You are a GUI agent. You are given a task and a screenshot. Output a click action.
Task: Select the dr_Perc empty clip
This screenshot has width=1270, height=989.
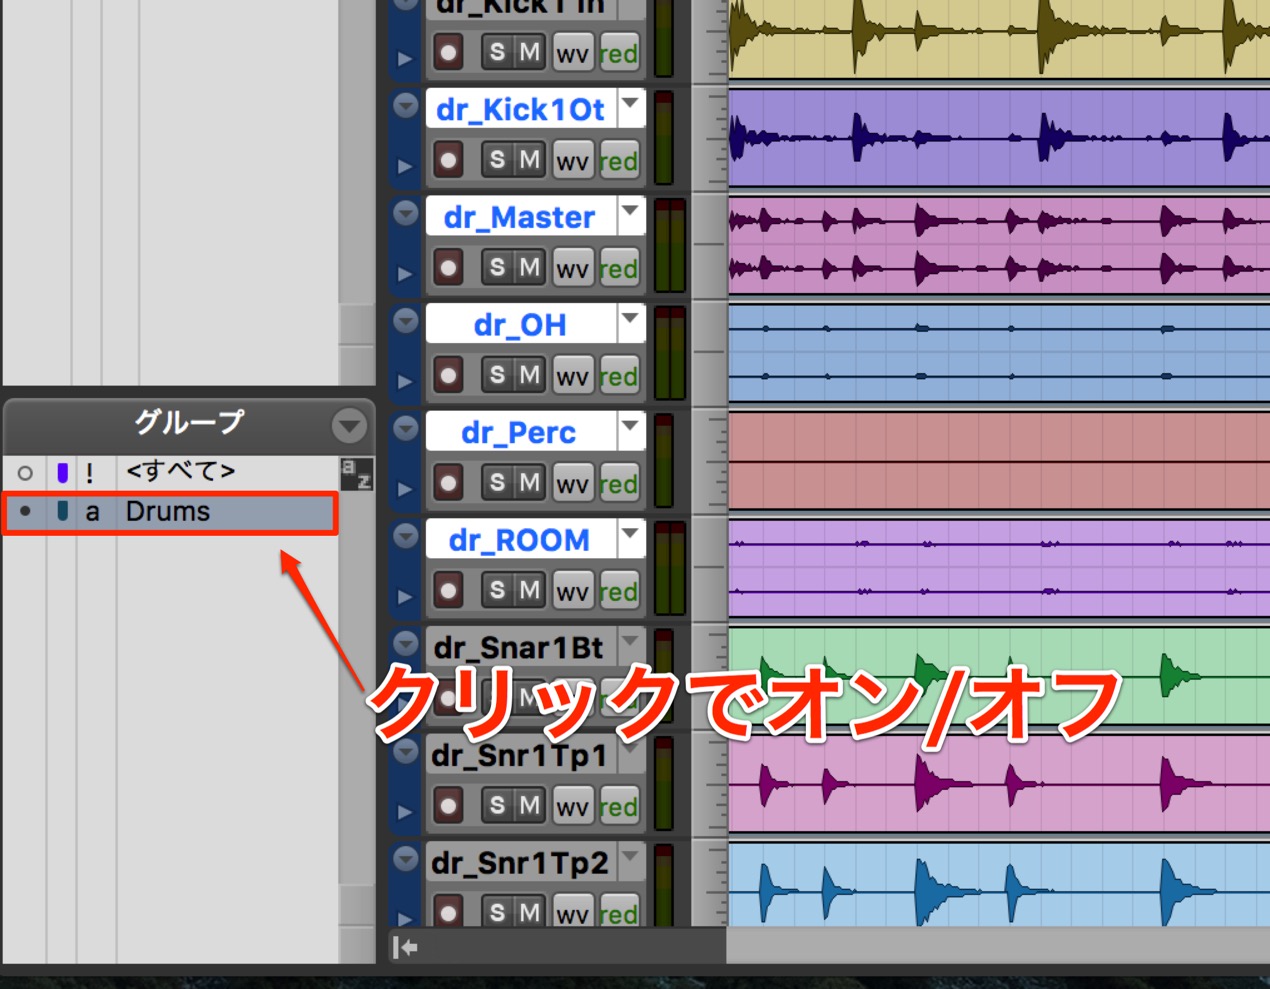tap(999, 461)
